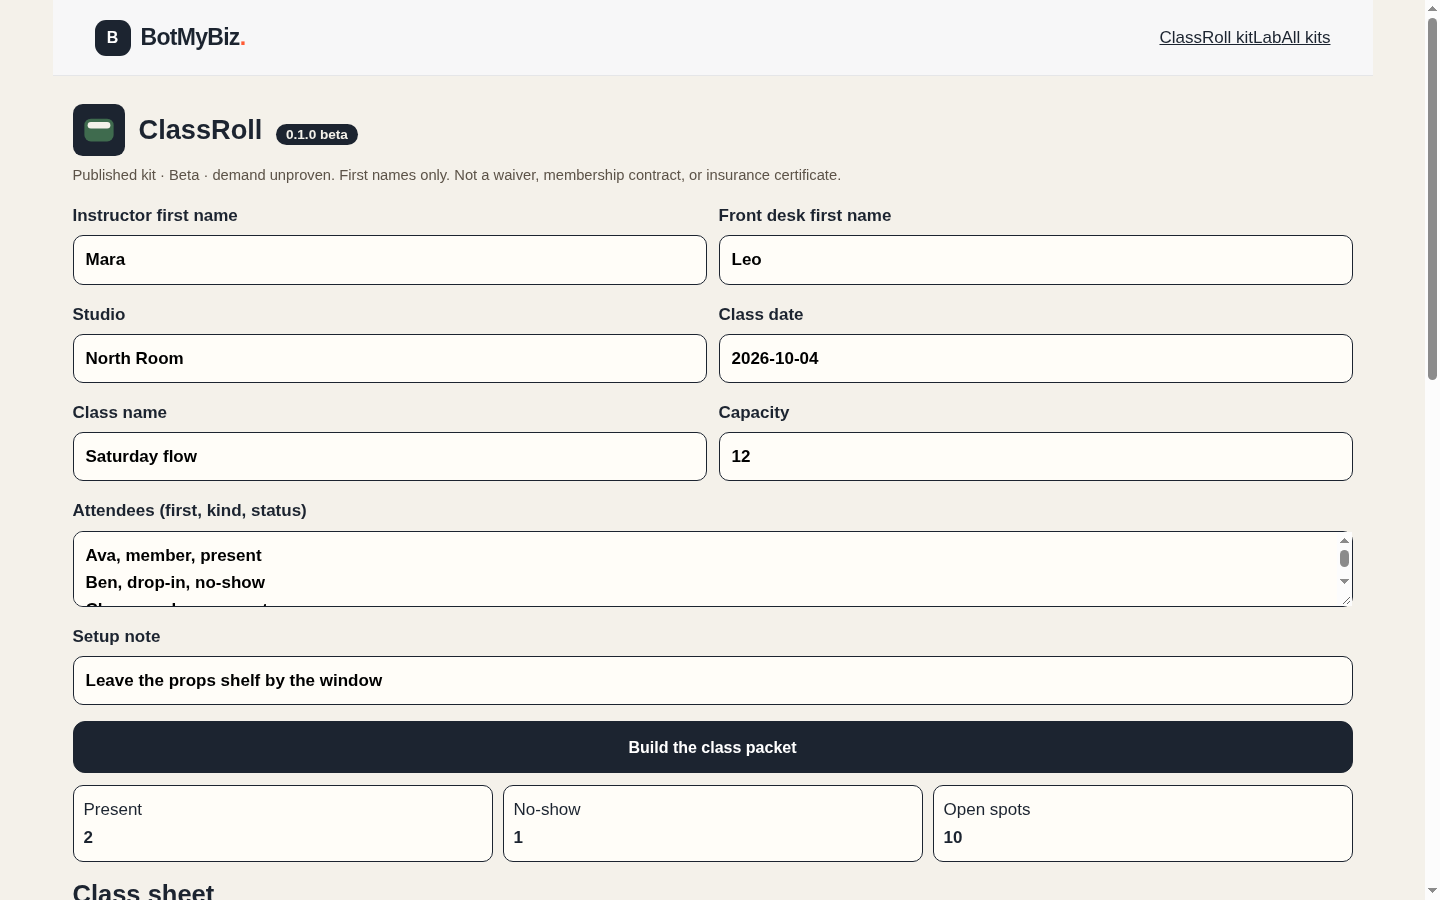Click the Open spots count card

click(1143, 823)
